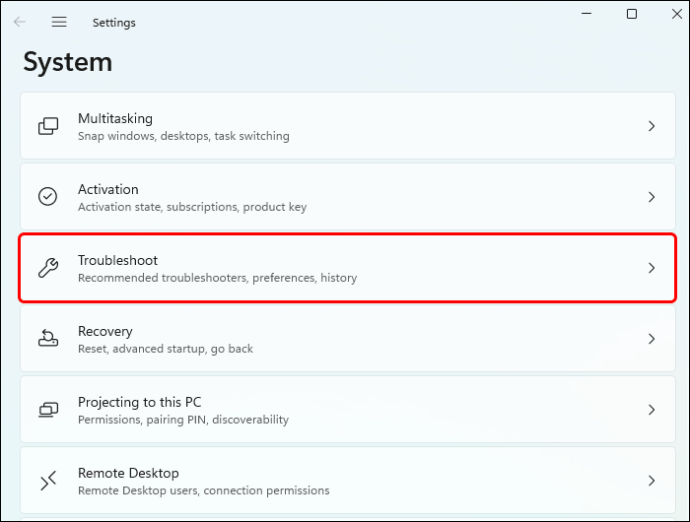The width and height of the screenshot is (690, 522).
Task: Open the hamburger navigation menu
Action: (59, 22)
